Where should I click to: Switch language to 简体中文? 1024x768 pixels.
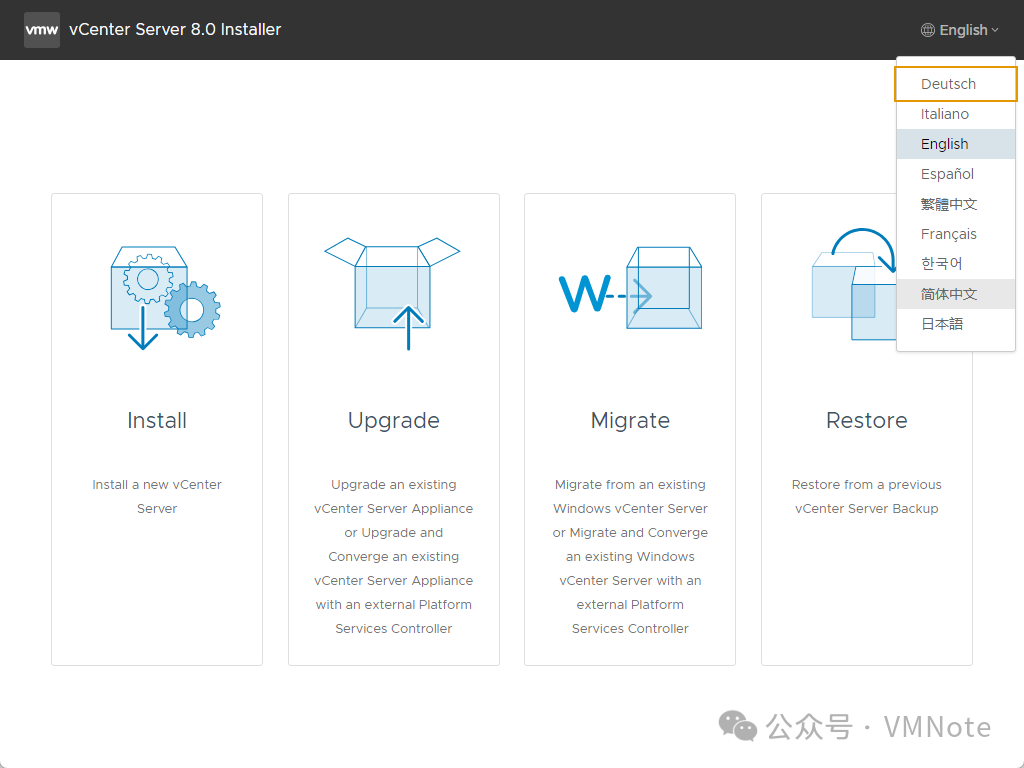[955, 294]
